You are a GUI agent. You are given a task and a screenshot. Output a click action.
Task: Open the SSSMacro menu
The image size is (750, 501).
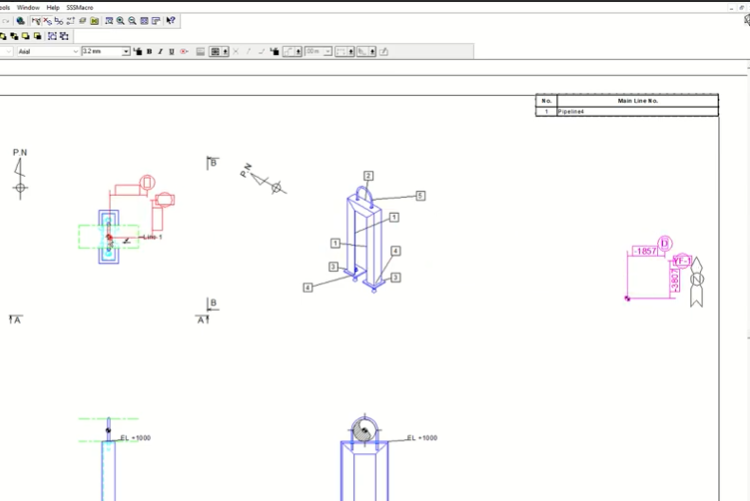(x=80, y=7)
